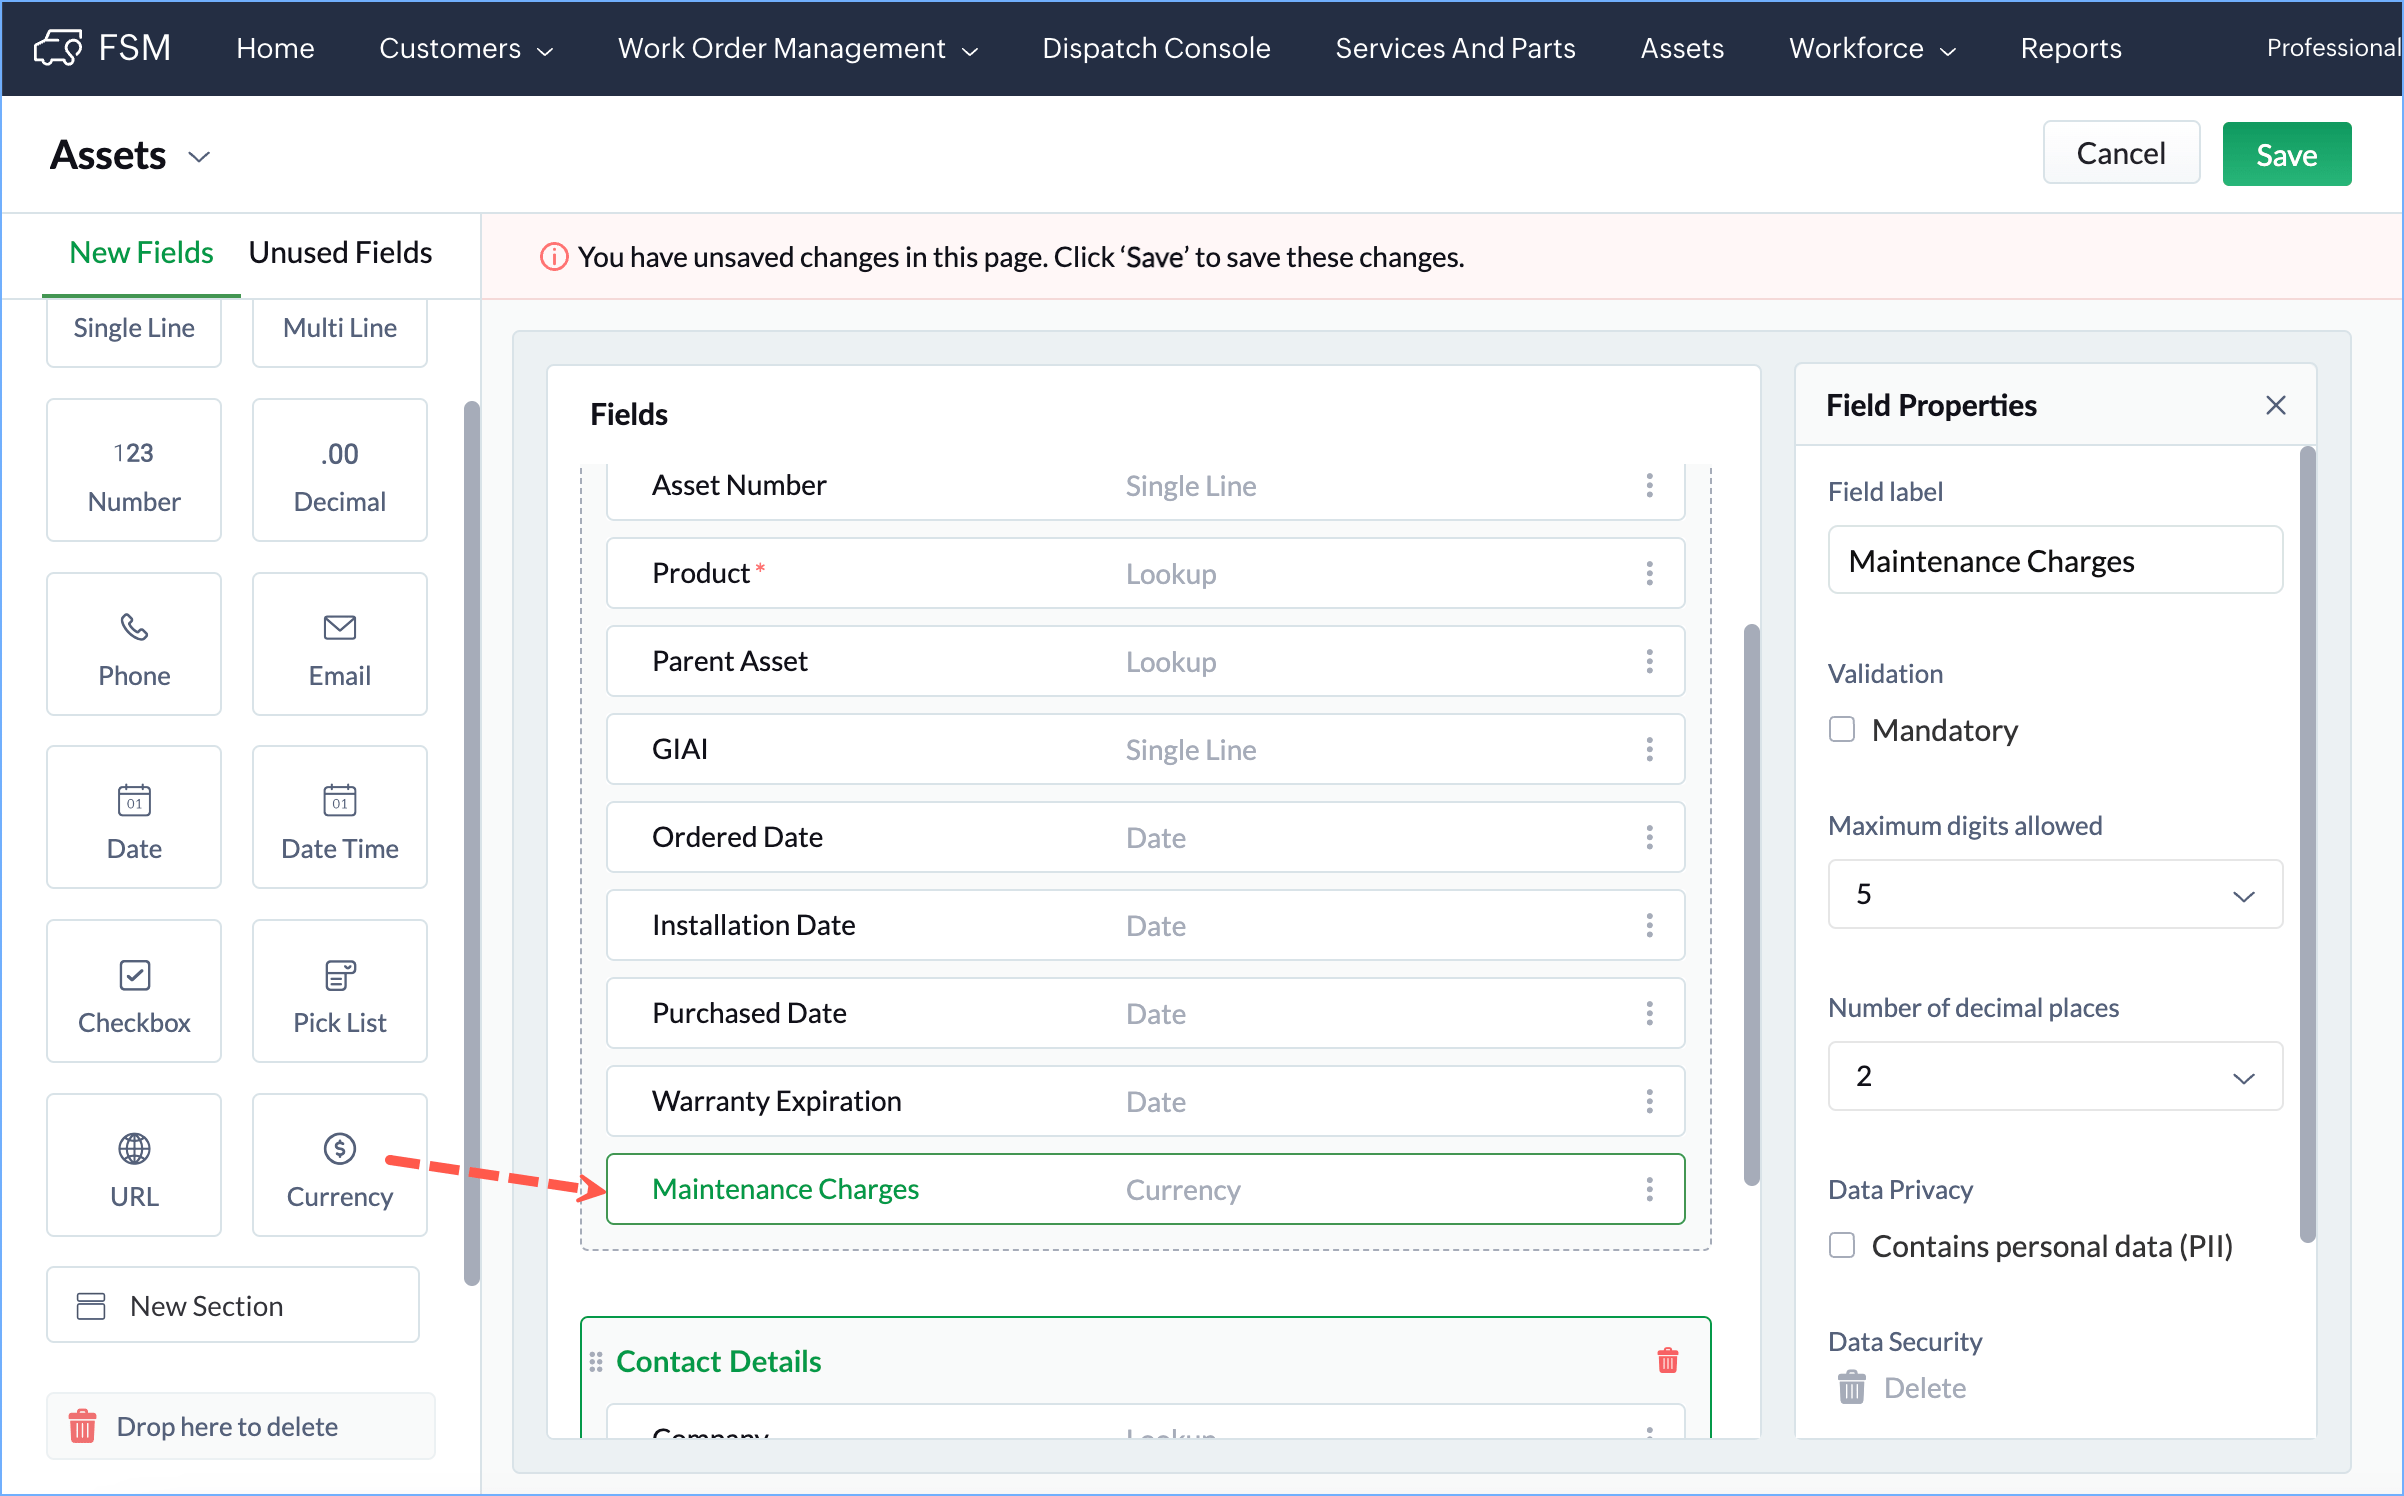Screen dimensions: 2404x1496
Task: Select the Pick List field icon
Action: 339,975
